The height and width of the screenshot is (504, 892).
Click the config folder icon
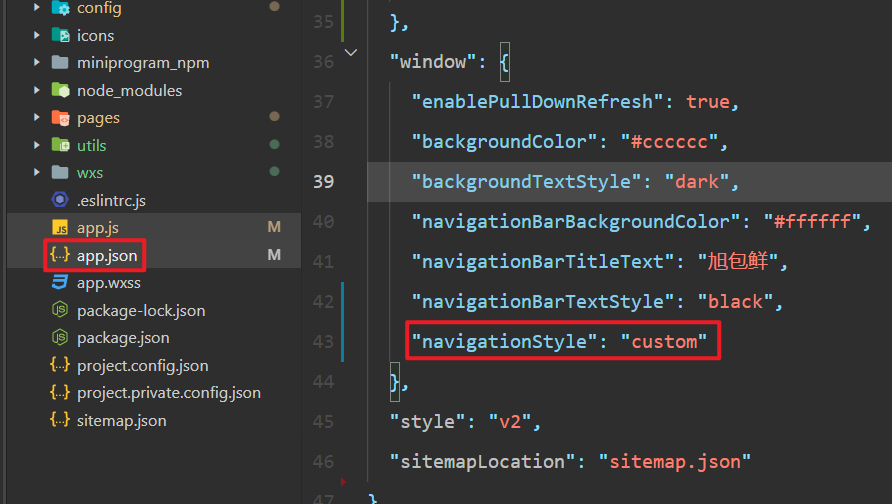(60, 7)
